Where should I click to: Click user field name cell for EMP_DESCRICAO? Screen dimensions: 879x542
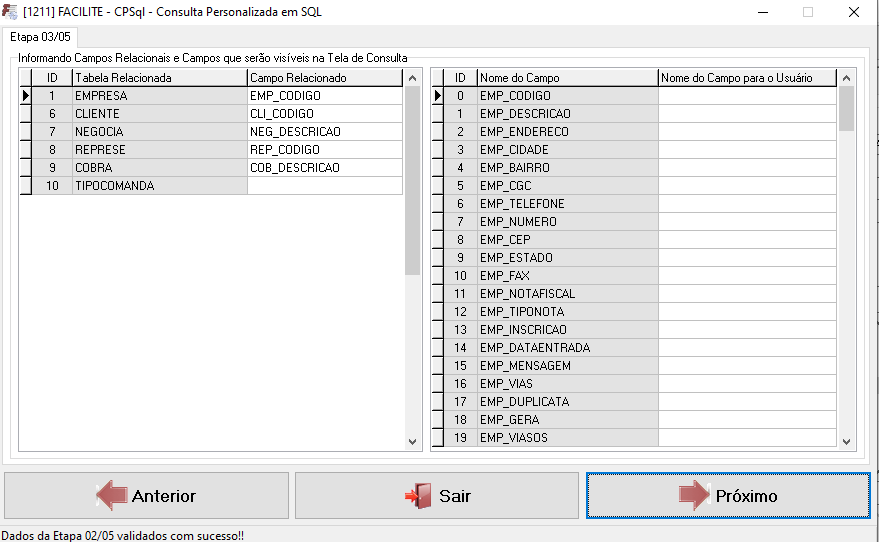(x=747, y=114)
